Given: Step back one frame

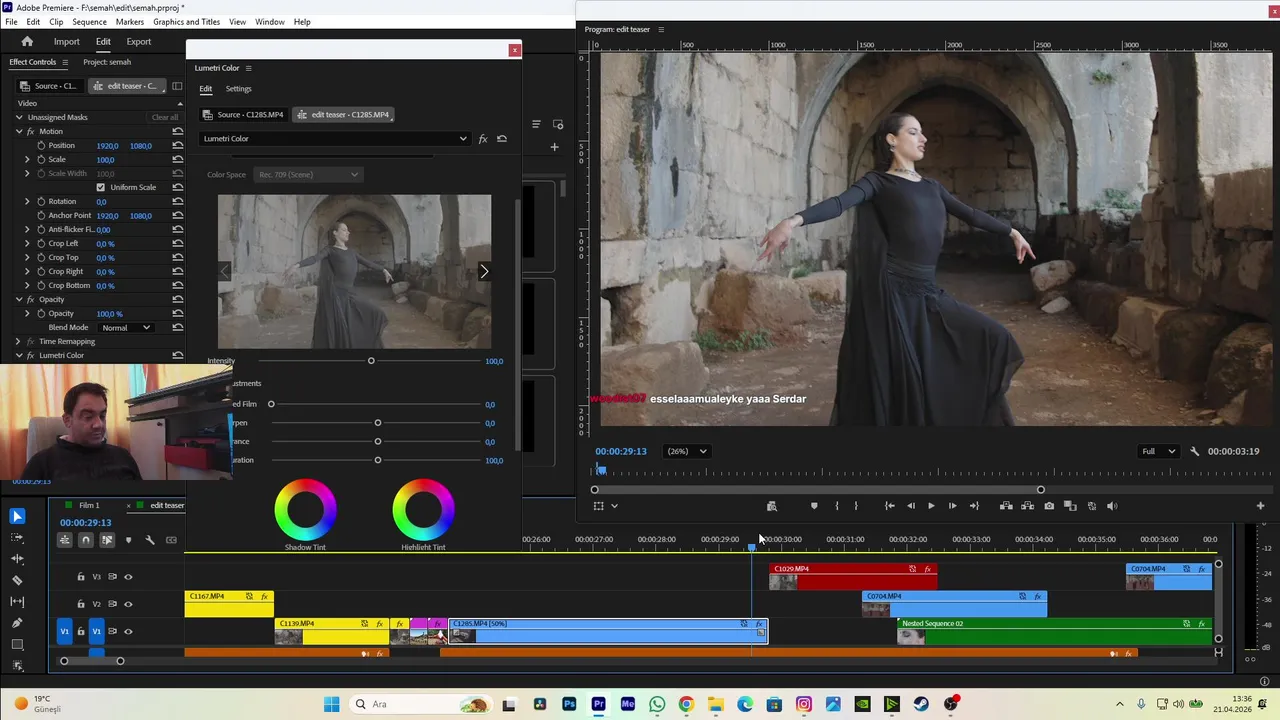Looking at the screenshot, I should click(x=910, y=506).
